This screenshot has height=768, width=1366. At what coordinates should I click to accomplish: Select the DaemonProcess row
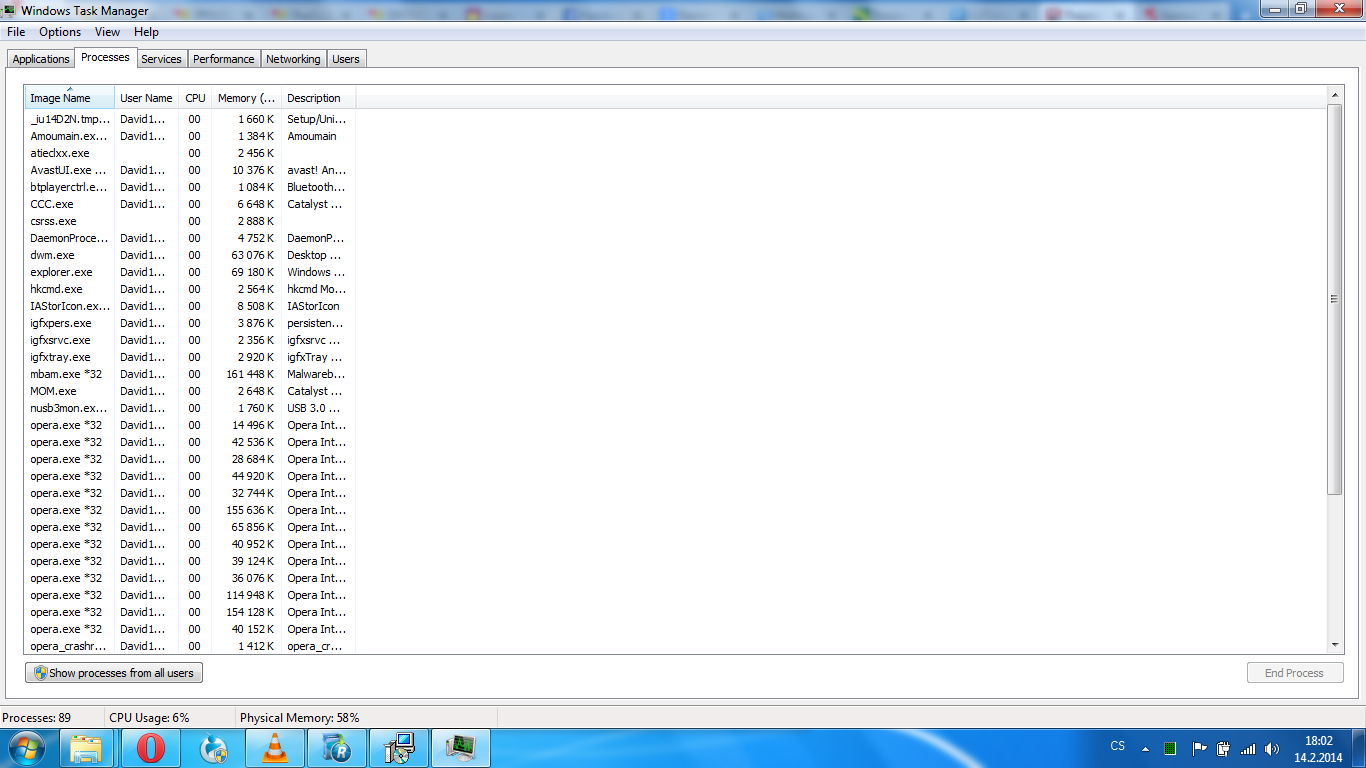[190, 238]
